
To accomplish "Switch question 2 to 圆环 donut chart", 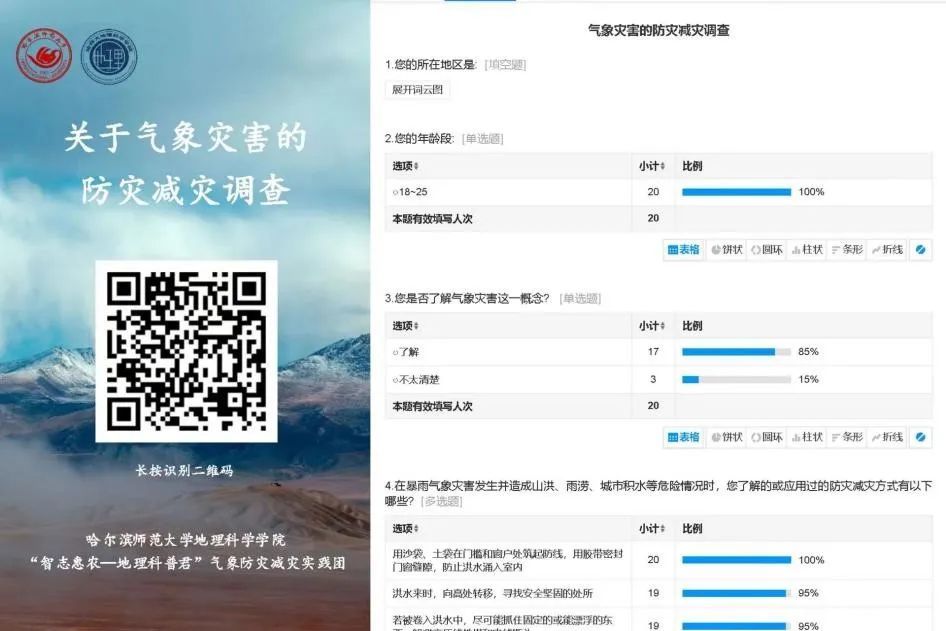I will (766, 250).
